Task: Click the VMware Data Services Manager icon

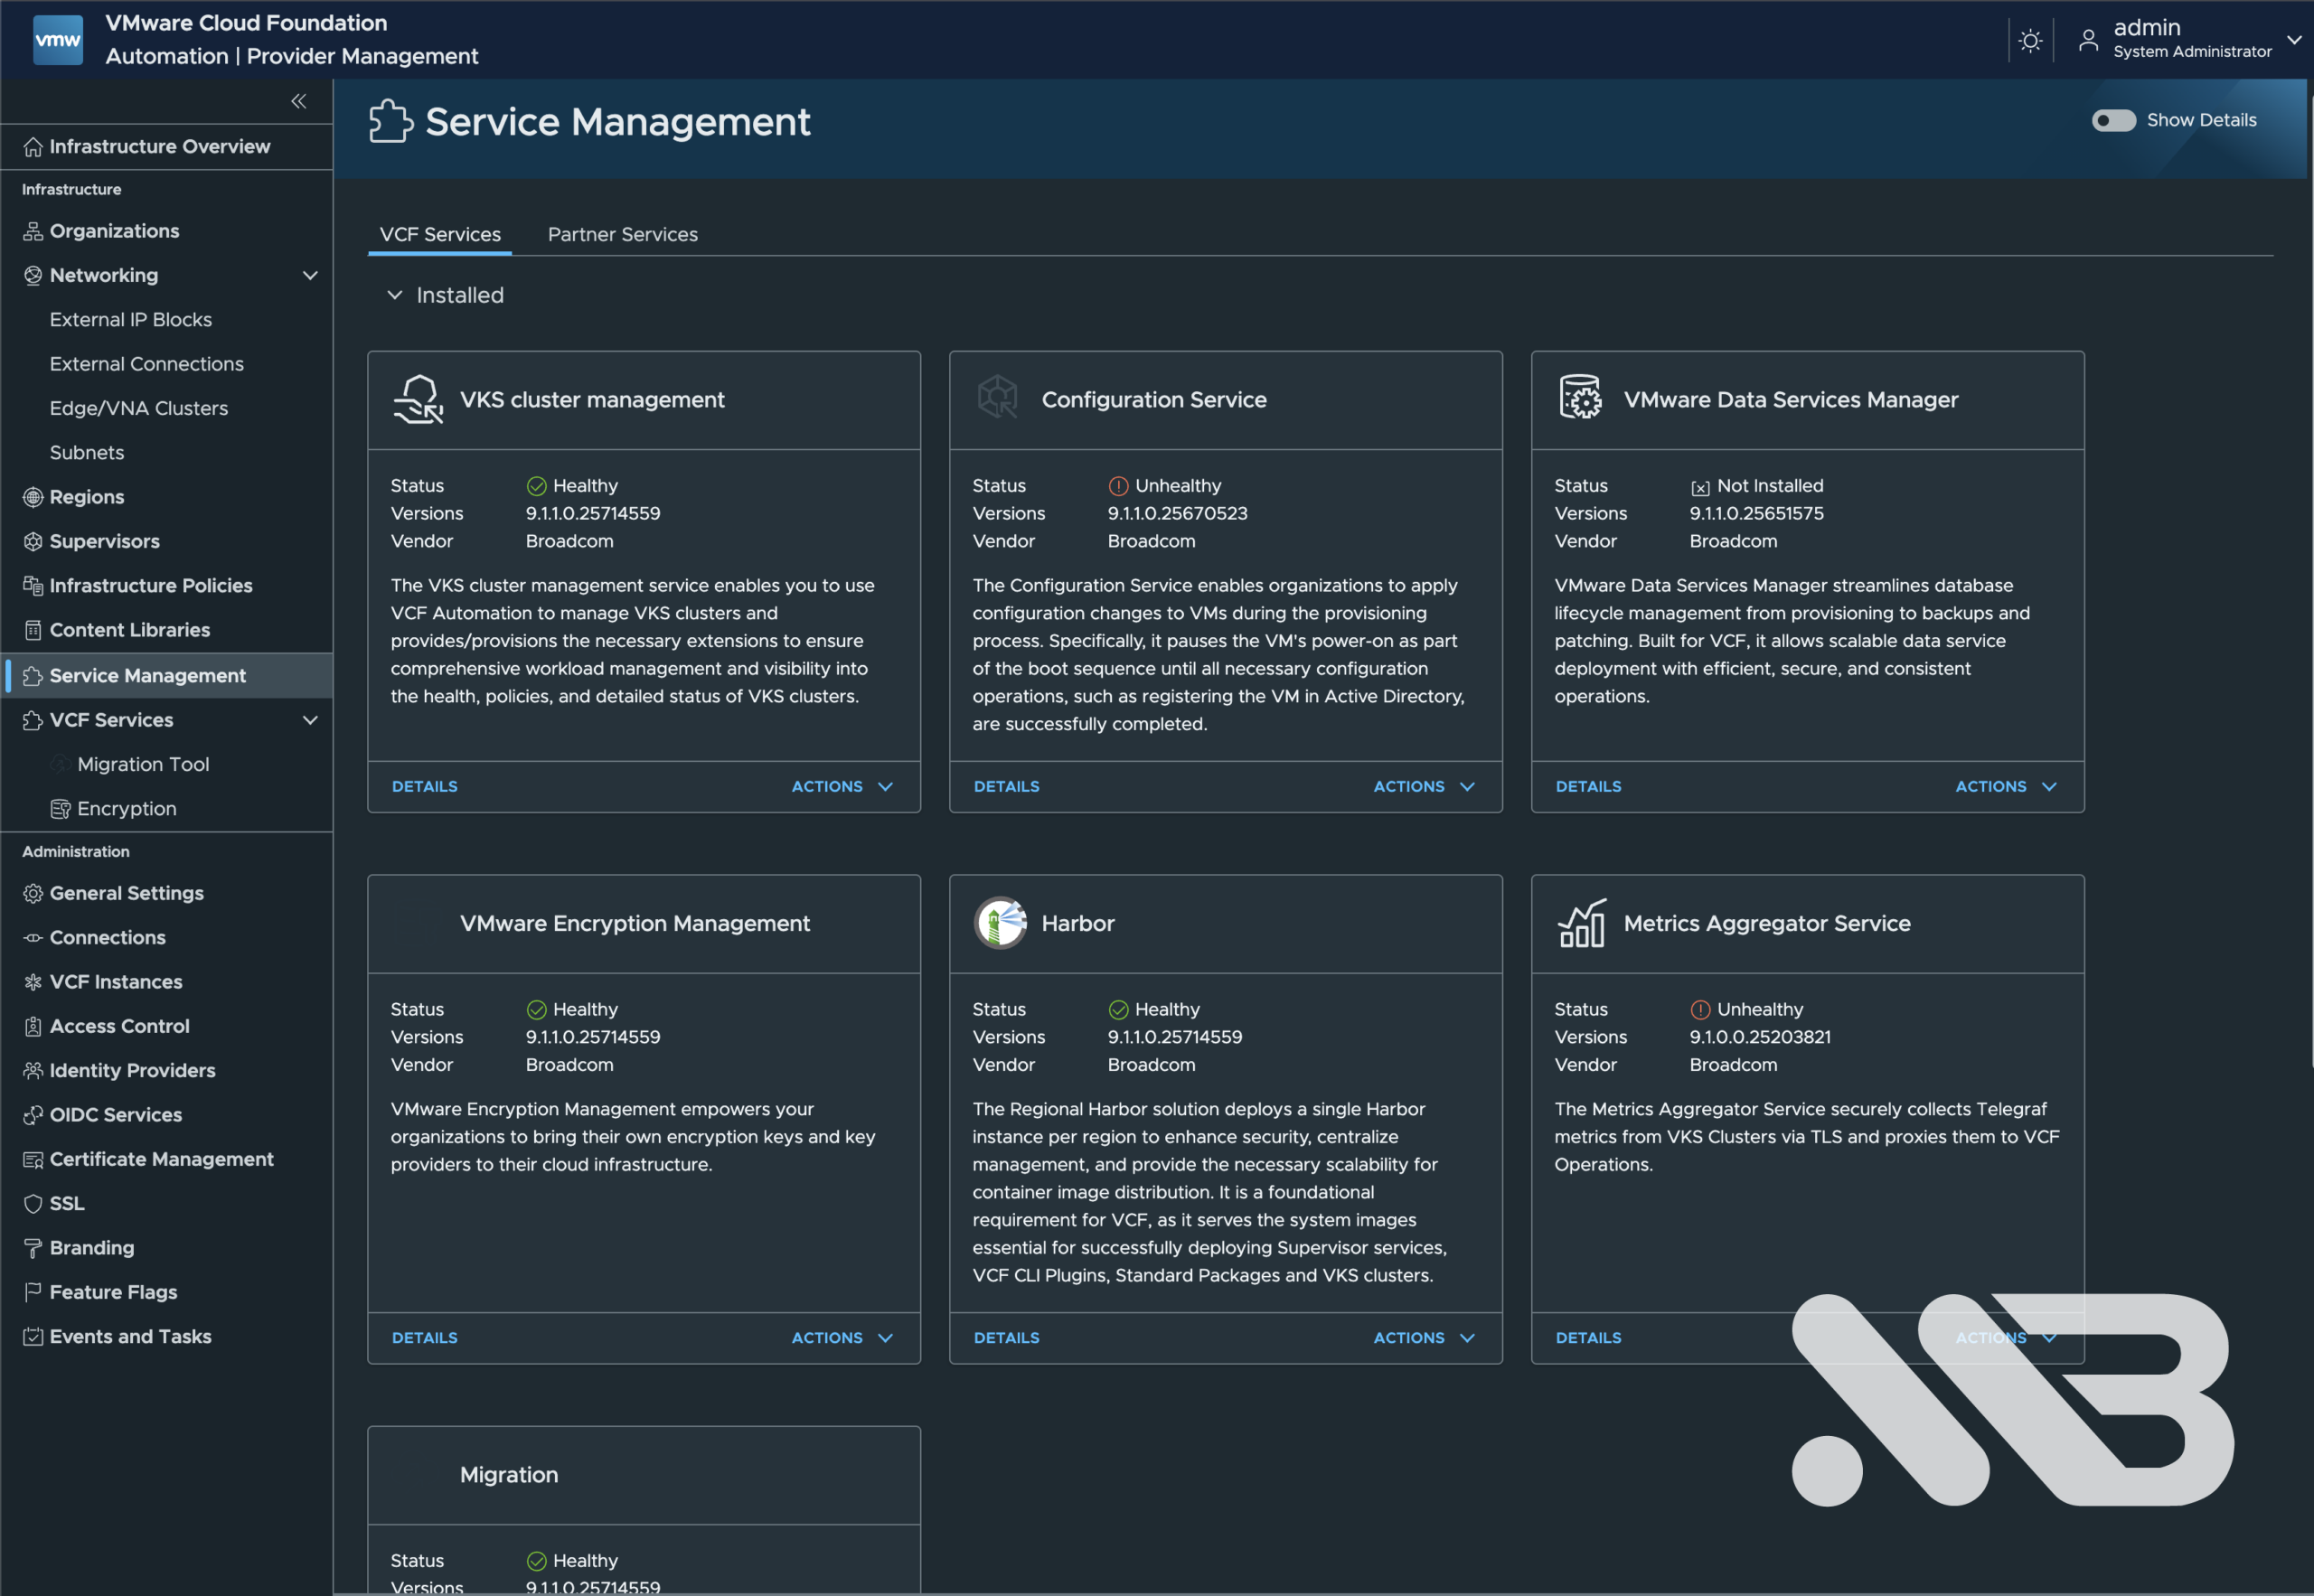Action: click(x=1580, y=397)
